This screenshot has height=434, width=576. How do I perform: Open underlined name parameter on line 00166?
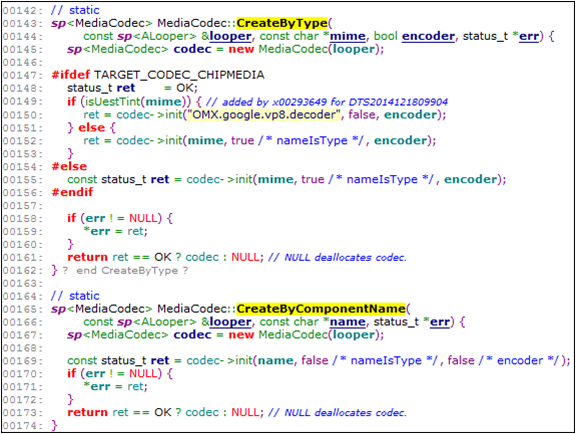pos(348,322)
